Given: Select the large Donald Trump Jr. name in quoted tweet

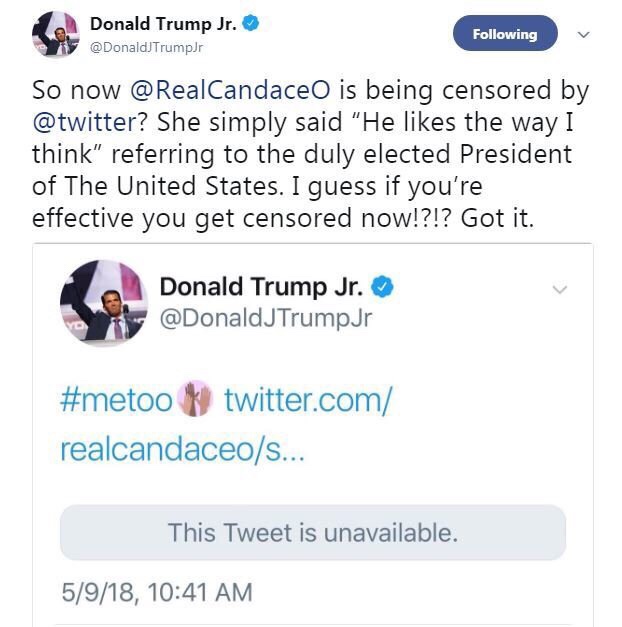Looking at the screenshot, I should 263,287.
